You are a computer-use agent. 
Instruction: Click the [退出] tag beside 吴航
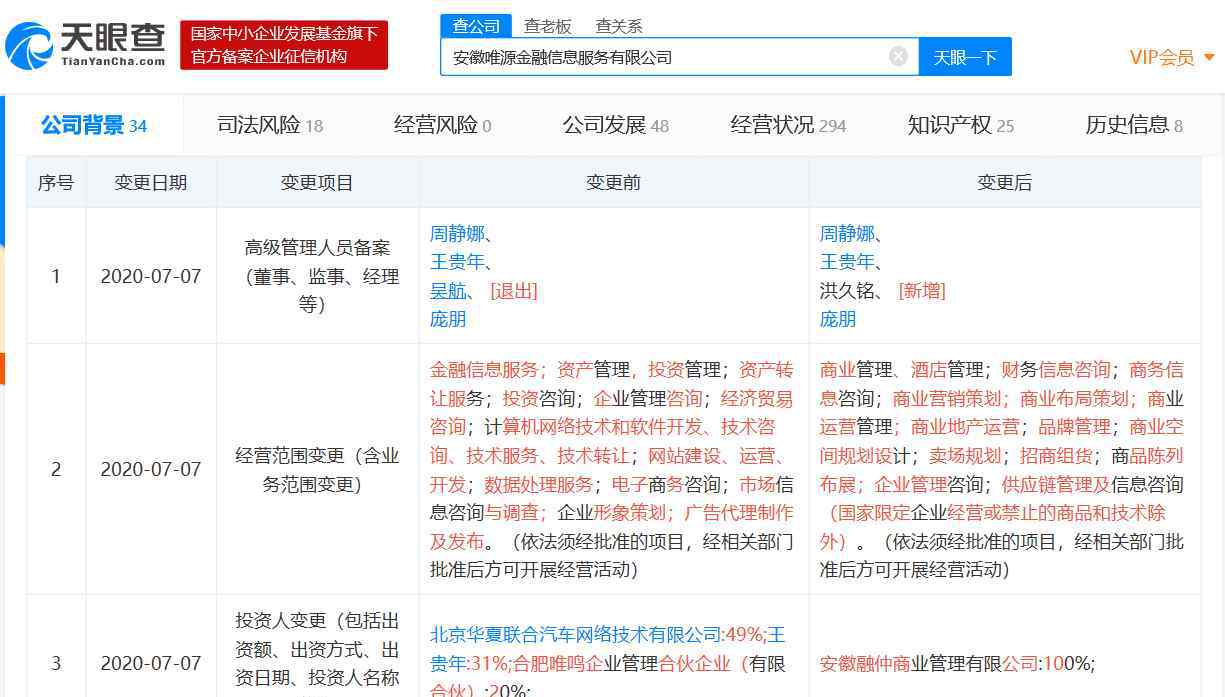pos(514,291)
